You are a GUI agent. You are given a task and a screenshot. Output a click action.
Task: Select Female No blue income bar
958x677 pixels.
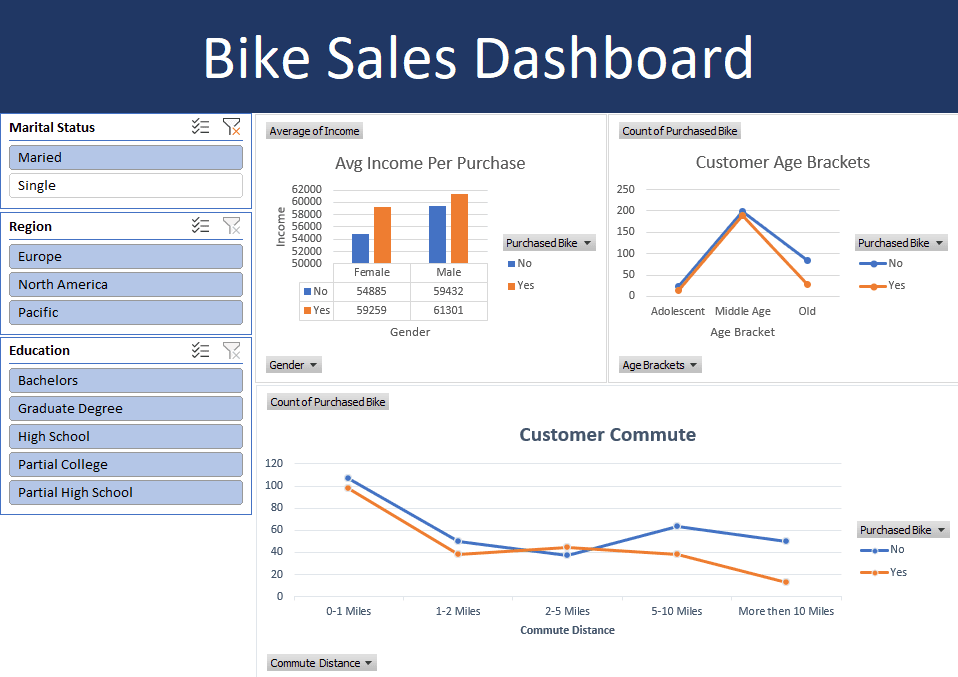(360, 249)
